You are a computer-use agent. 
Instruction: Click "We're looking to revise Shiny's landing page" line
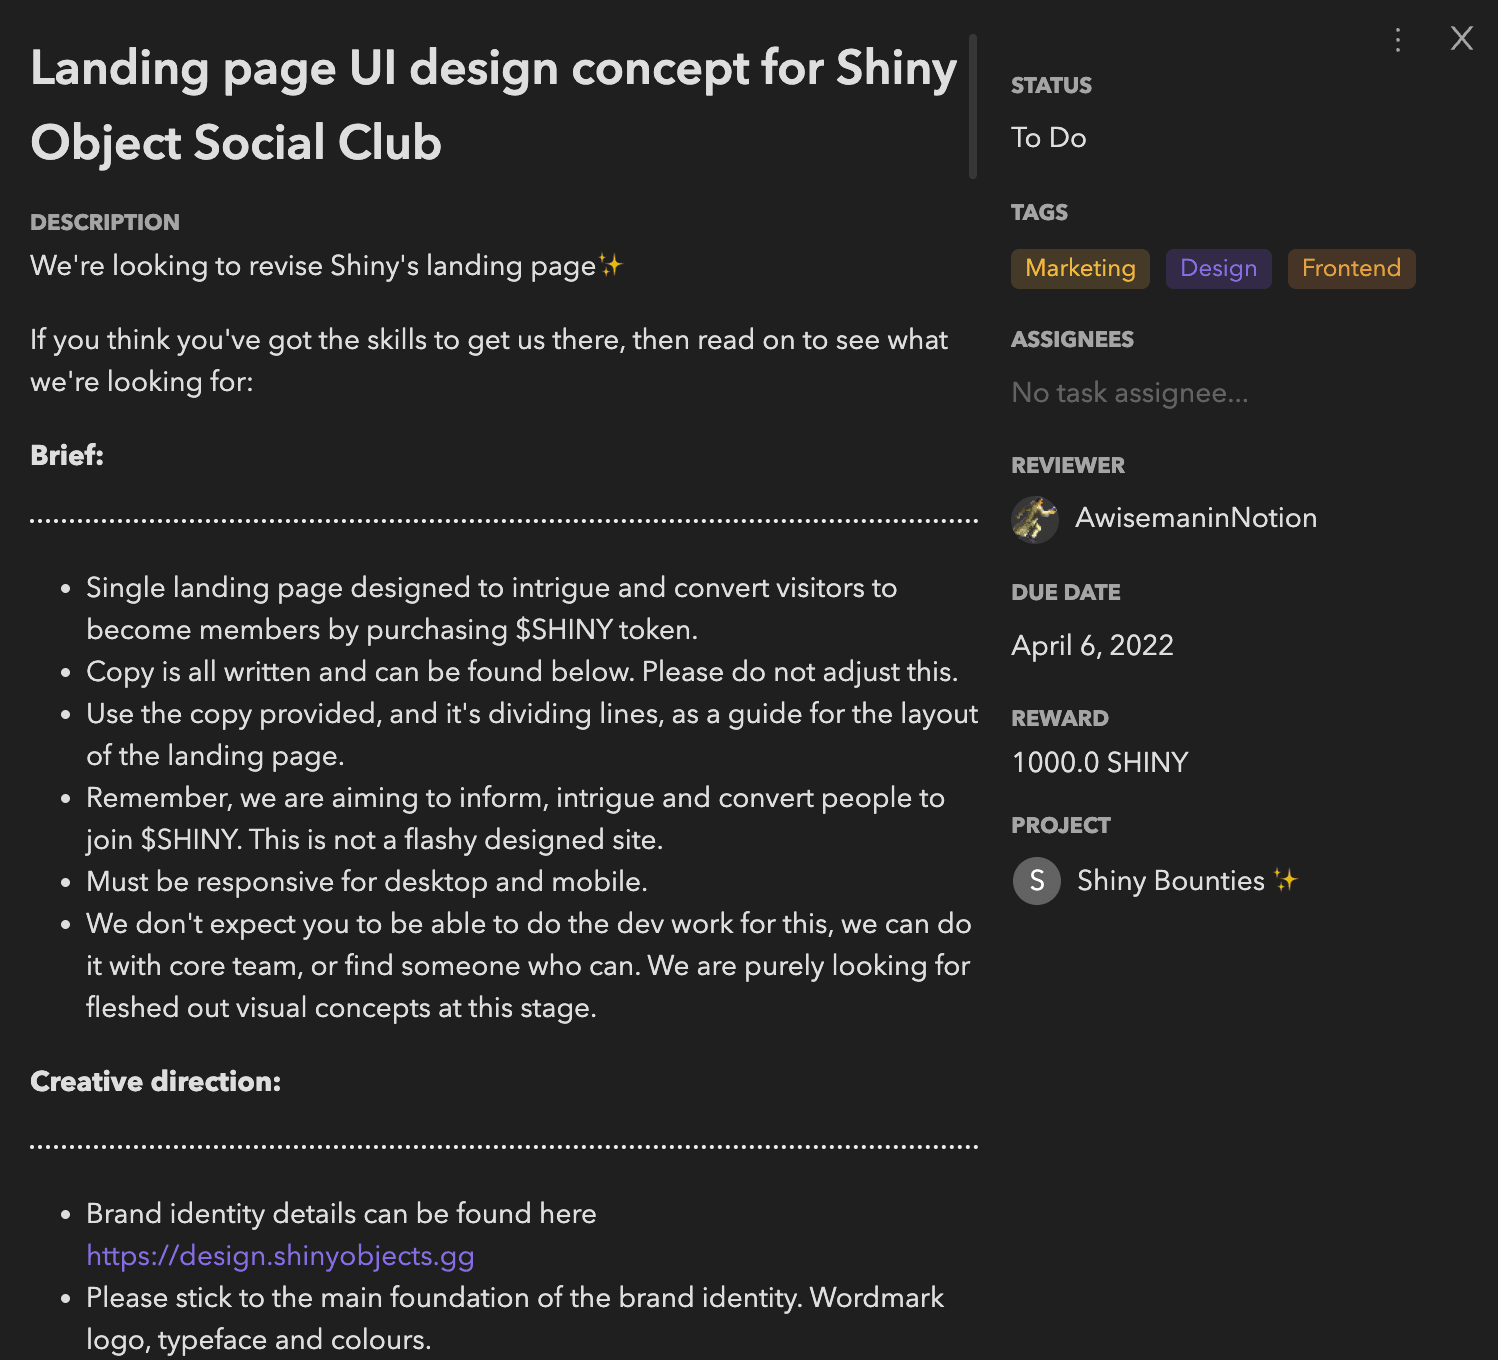[326, 266]
